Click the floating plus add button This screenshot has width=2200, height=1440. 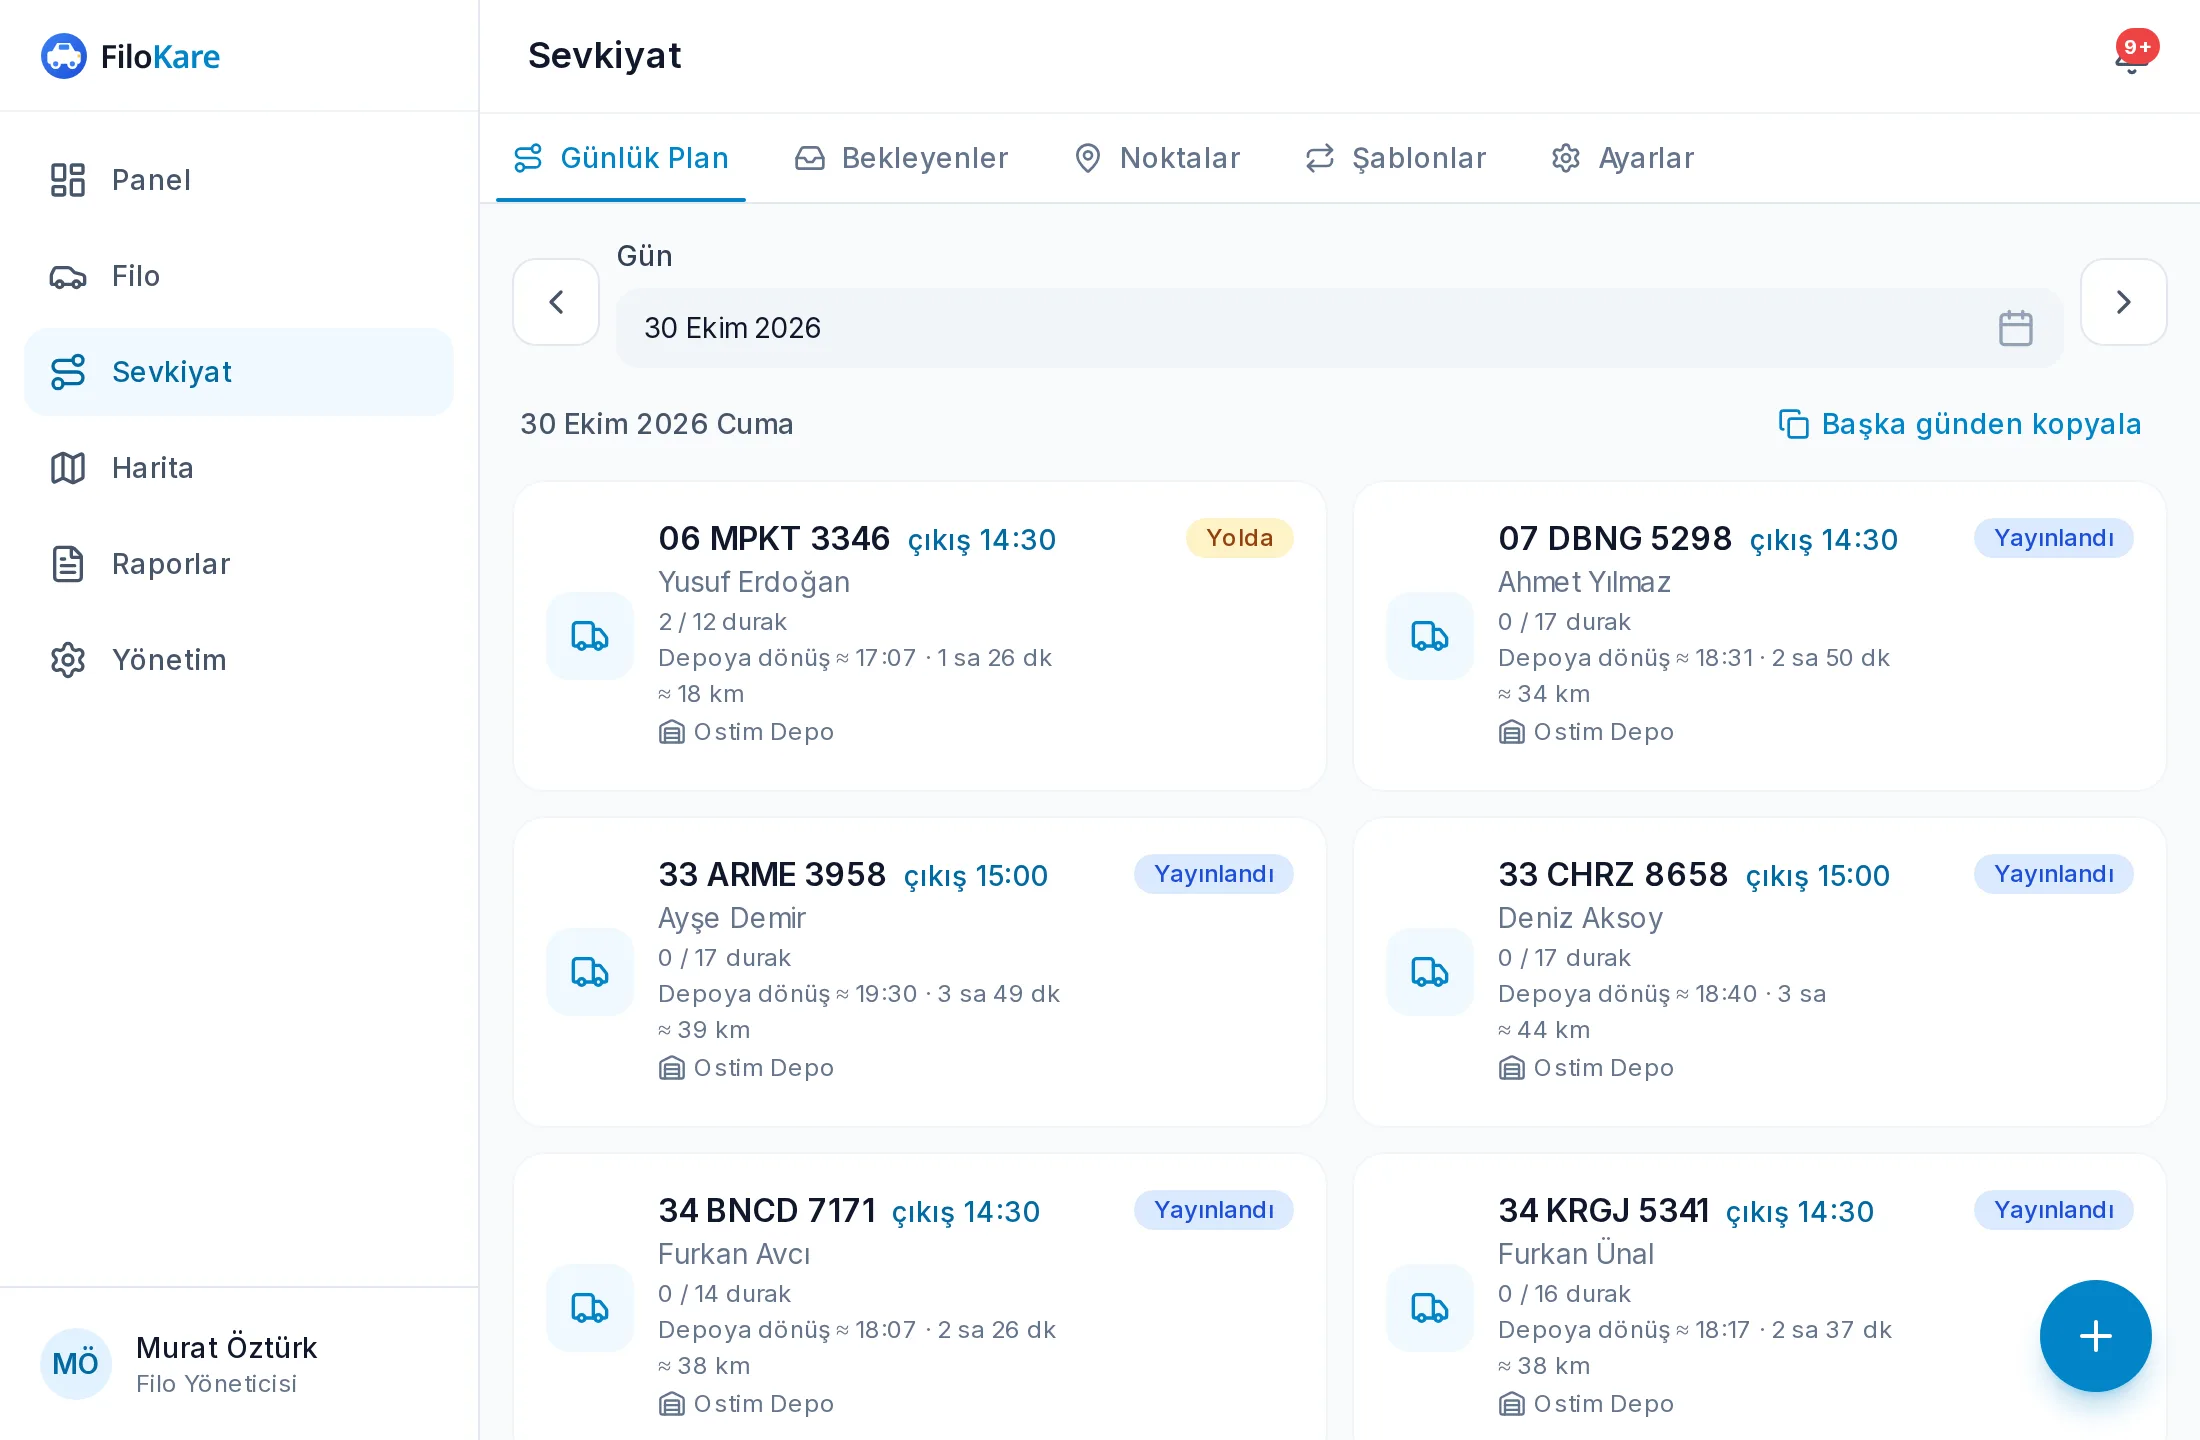[x=2095, y=1336]
